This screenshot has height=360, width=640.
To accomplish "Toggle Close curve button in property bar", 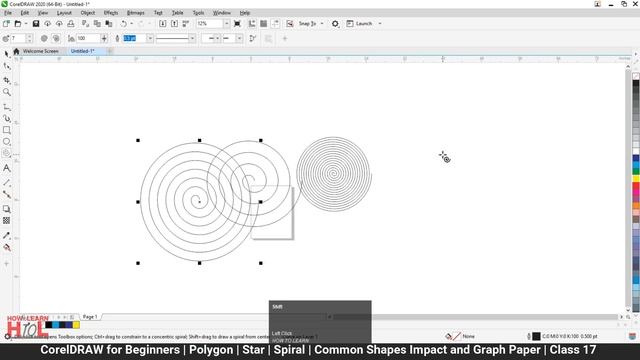I will [253, 38].
